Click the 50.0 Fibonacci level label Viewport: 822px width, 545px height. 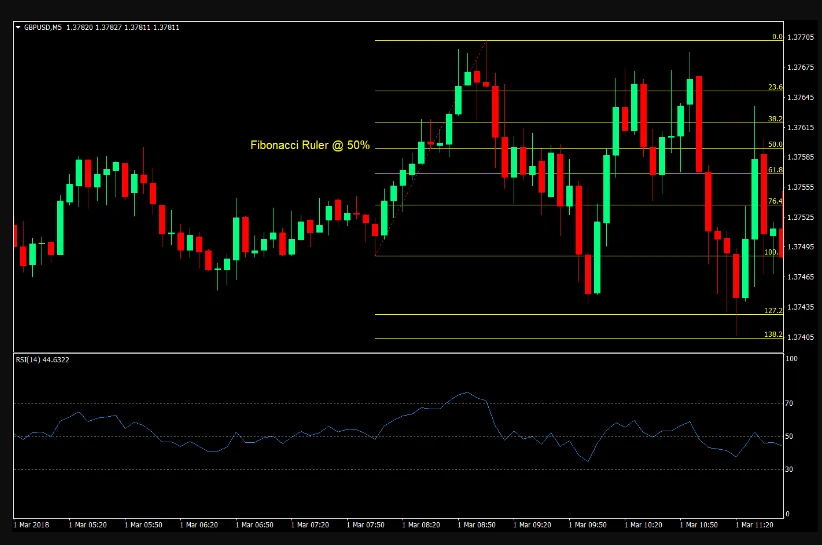click(774, 145)
